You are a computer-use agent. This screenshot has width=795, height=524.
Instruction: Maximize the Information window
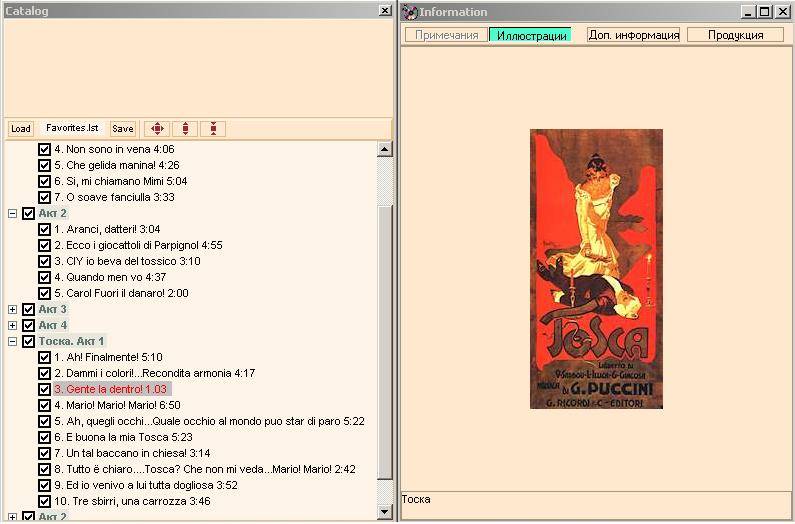765,12
